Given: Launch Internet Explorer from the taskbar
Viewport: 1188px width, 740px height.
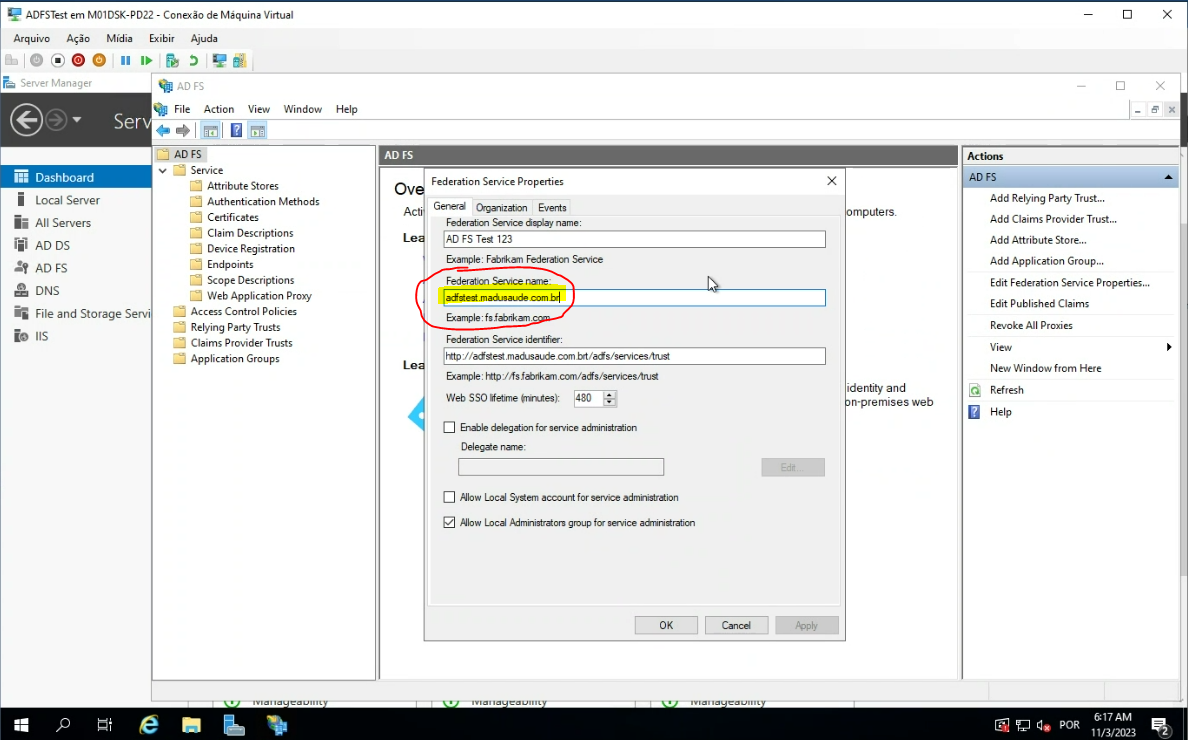Looking at the screenshot, I should 148,725.
